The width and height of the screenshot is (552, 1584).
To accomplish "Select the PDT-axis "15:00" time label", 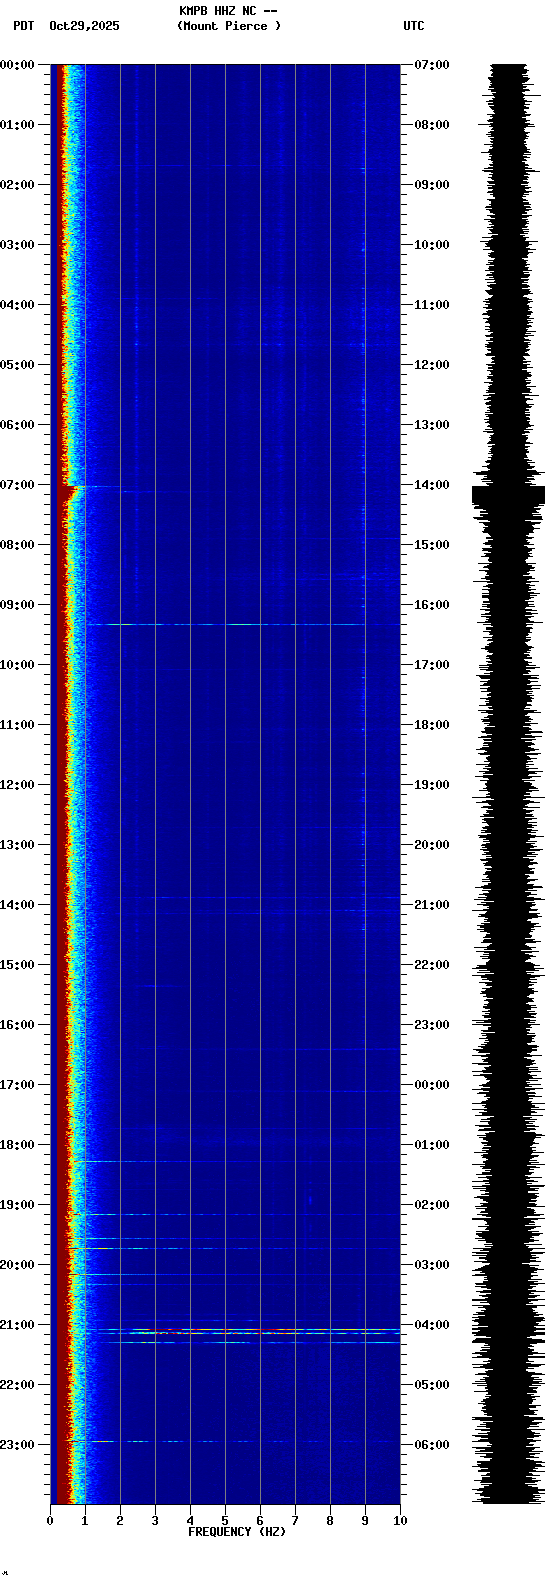I will pyautogui.click(x=17, y=965).
